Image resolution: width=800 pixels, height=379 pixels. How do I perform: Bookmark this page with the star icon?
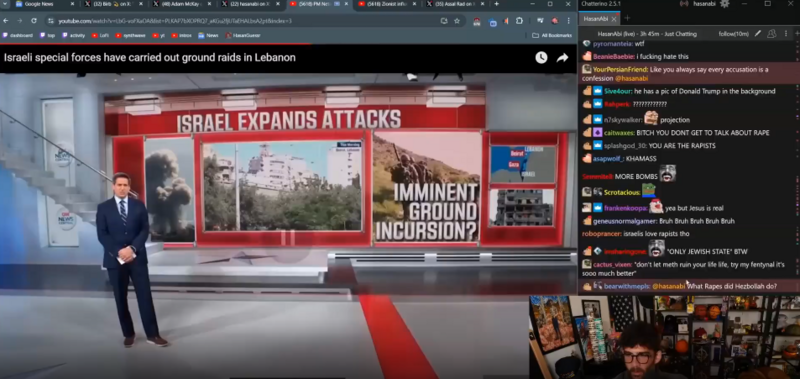457,21
